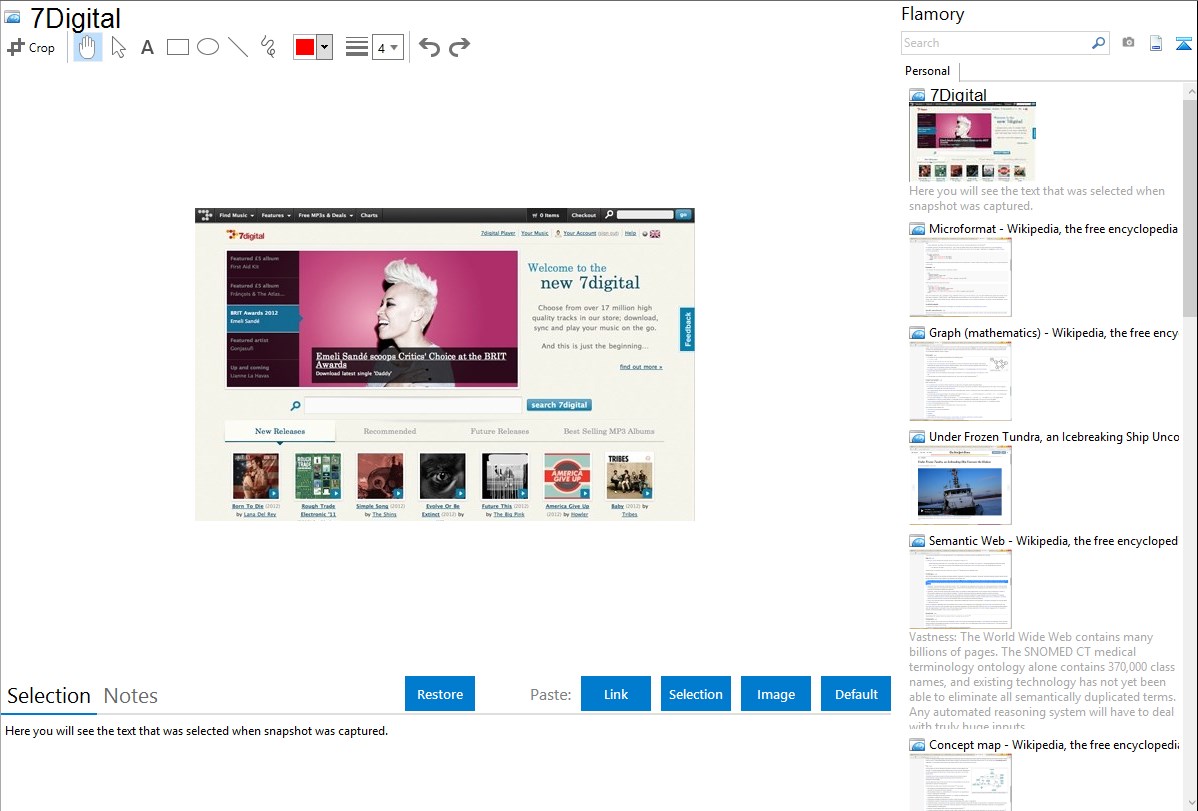Image resolution: width=1198 pixels, height=811 pixels.
Task: Click the Under Frozen Tundra title text
Action: (x=1054, y=436)
